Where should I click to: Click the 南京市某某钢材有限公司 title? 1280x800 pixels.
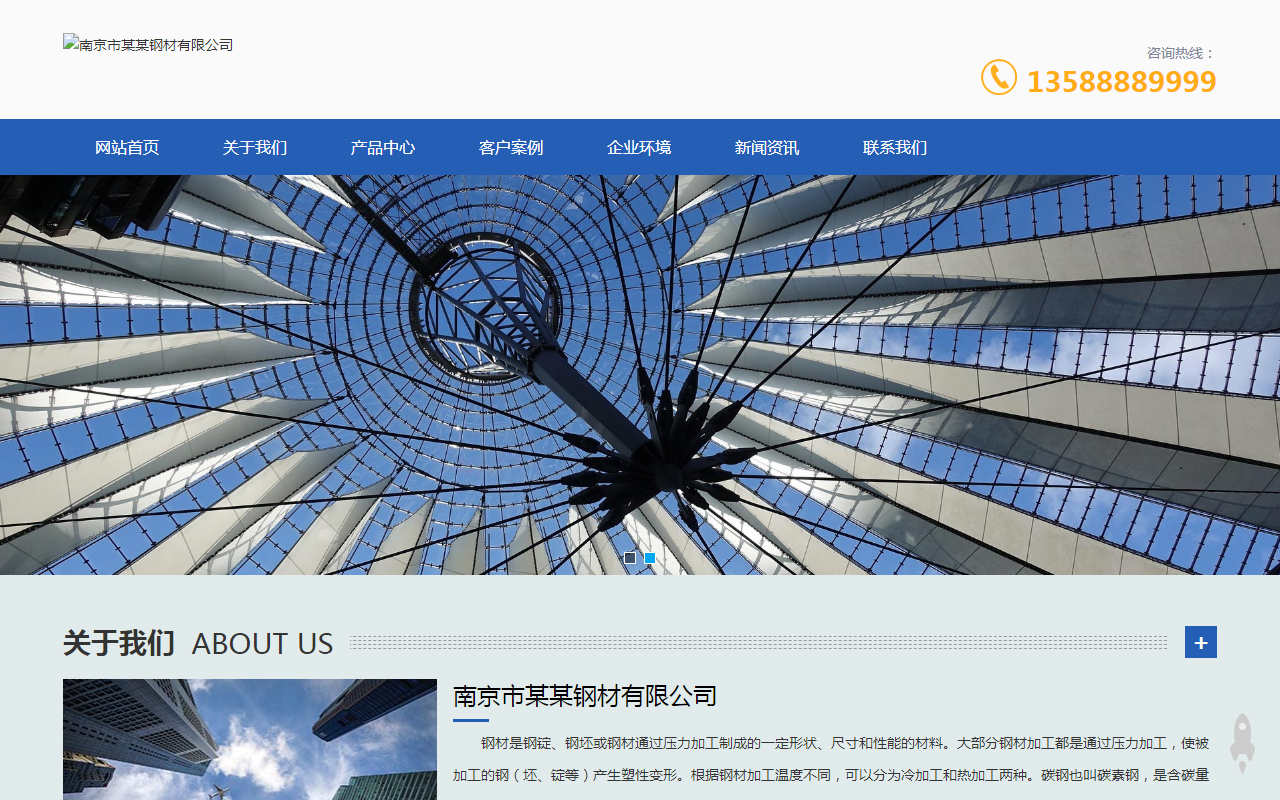pyautogui.click(x=585, y=695)
